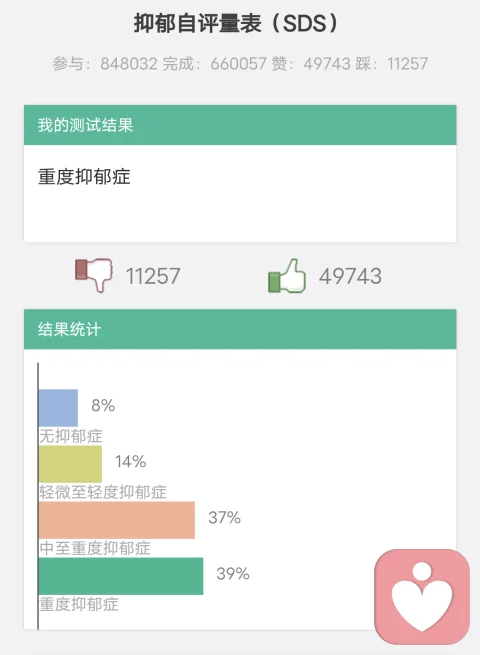Select the yellow 轻微至轻度抑郁症 bar
480x655 pixels.
click(70, 464)
